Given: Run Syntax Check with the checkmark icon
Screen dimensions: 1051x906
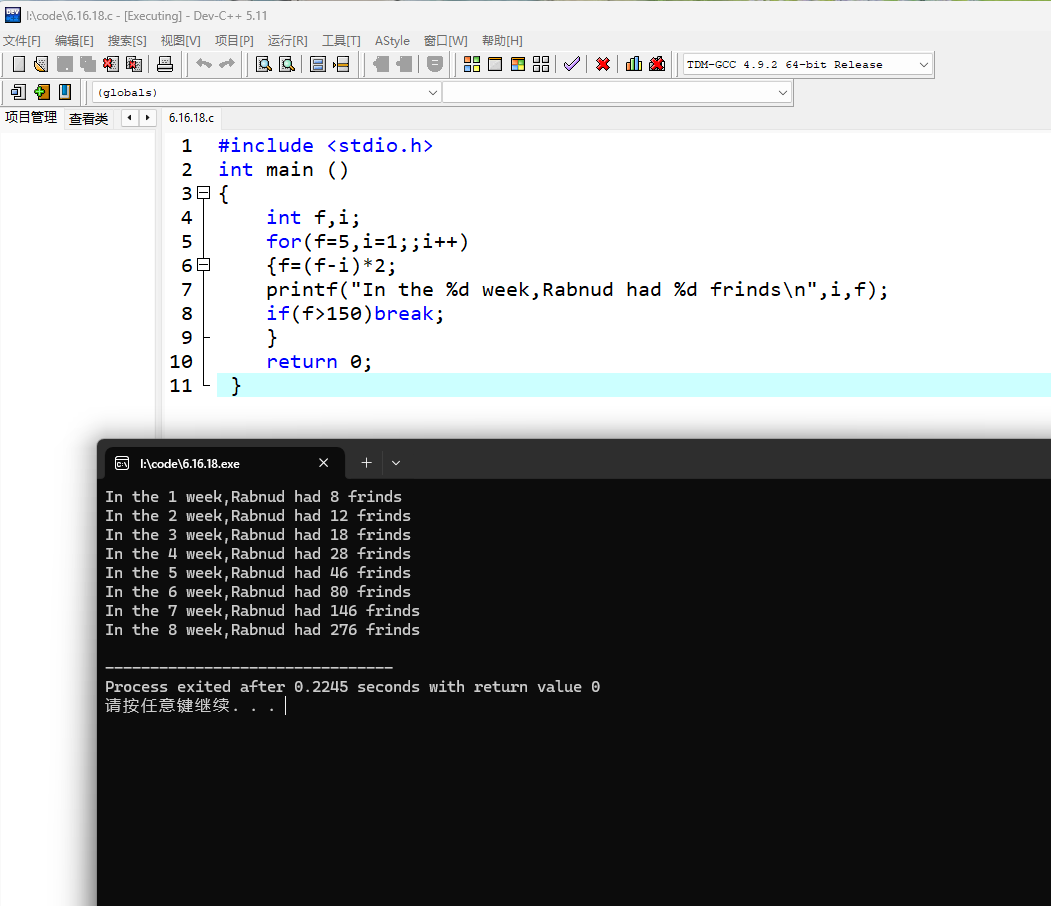Looking at the screenshot, I should [572, 64].
